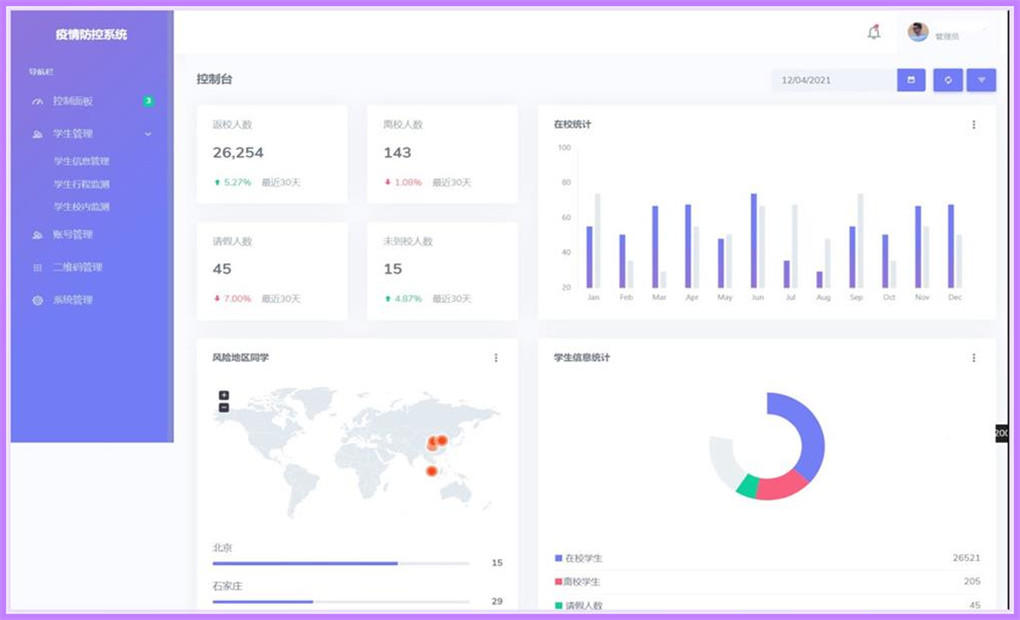The width and height of the screenshot is (1020, 620).
Task: Click the 4.87% trend value
Action: 409,299
